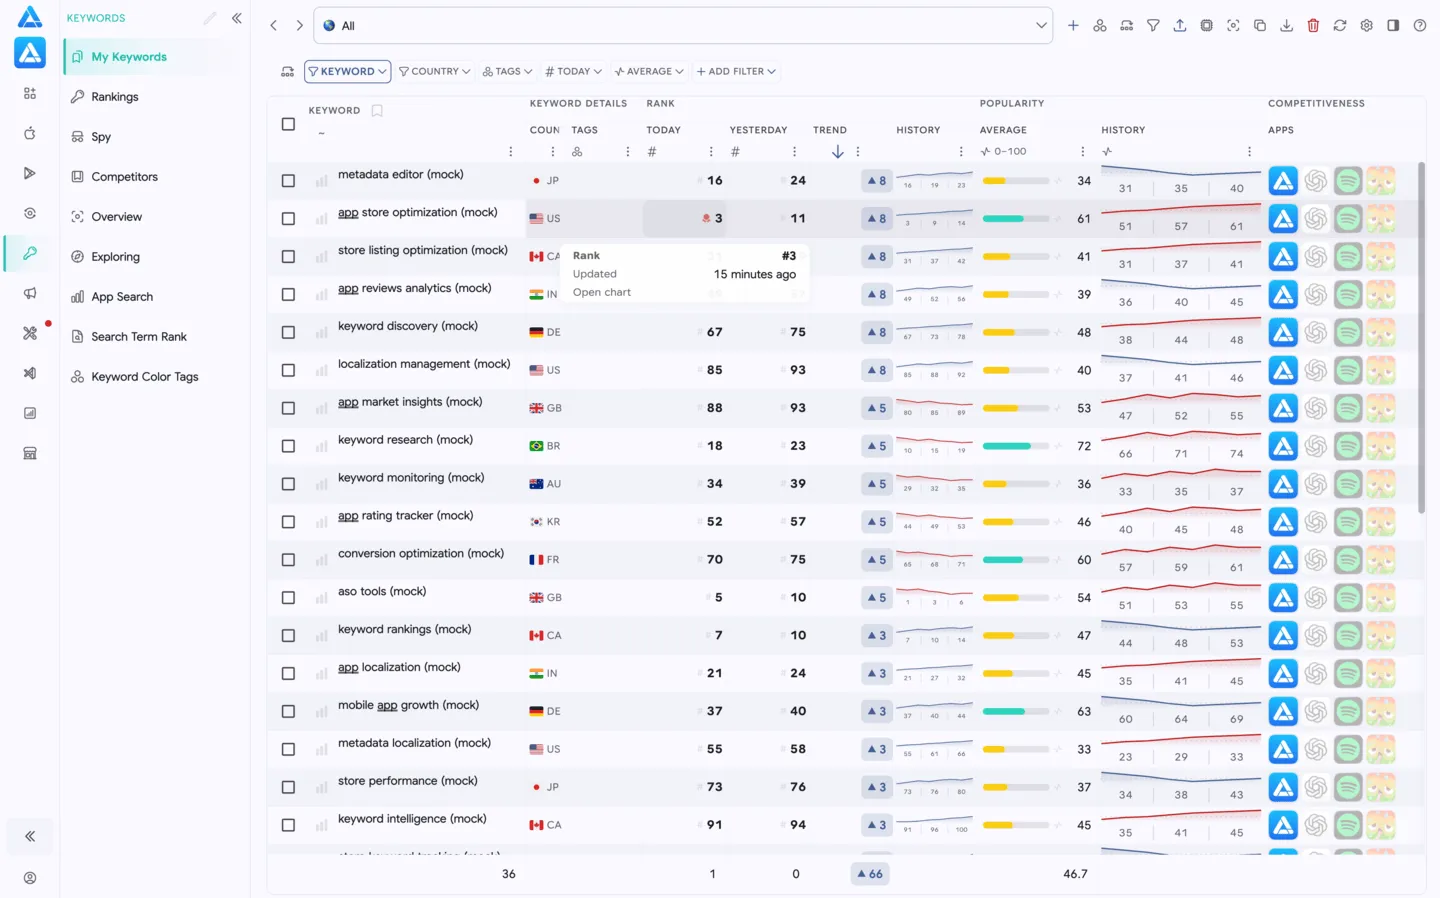Image resolution: width=1440 pixels, height=898 pixels.
Task: Open the Keyword column three-dot menu
Action: 510,152
